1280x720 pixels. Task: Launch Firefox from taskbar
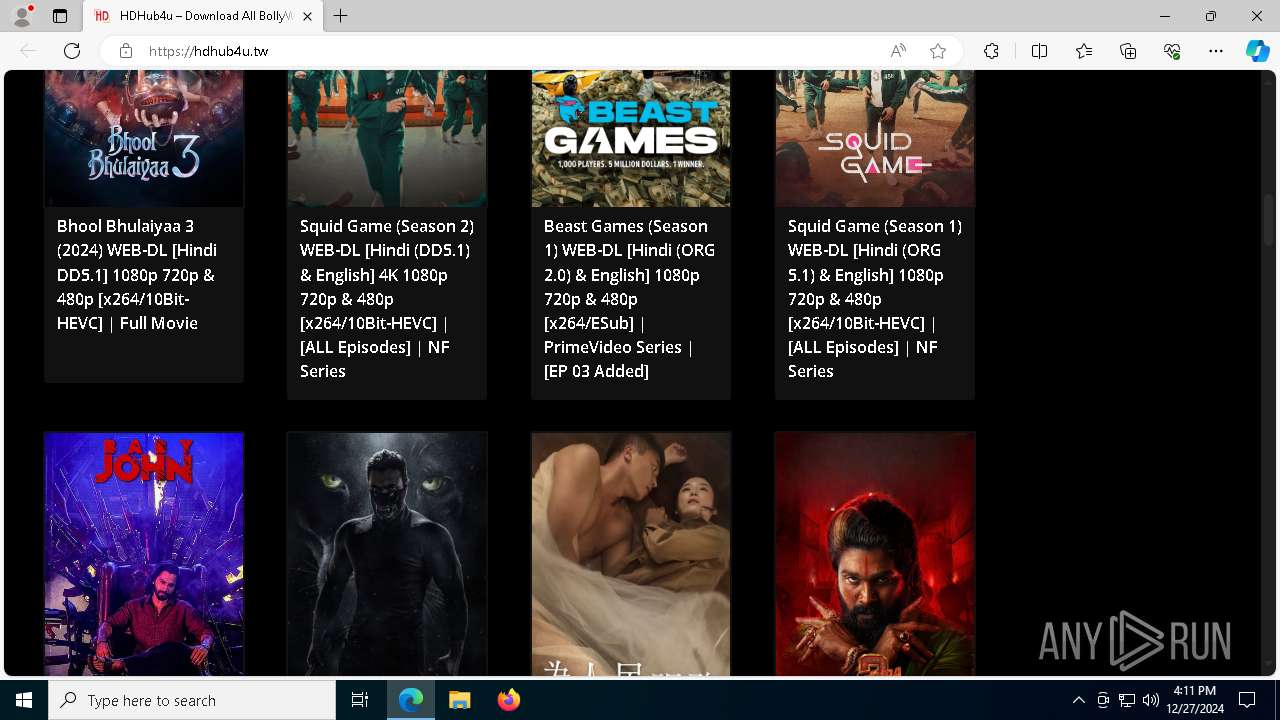pyautogui.click(x=509, y=700)
